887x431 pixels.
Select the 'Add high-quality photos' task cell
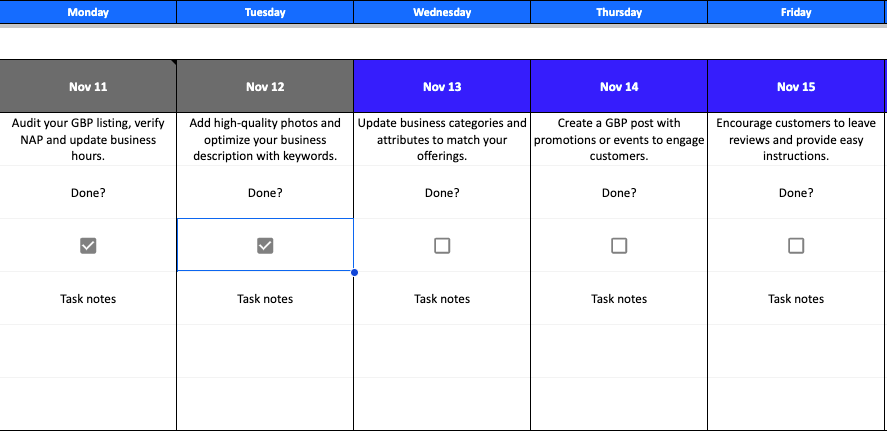click(x=265, y=139)
